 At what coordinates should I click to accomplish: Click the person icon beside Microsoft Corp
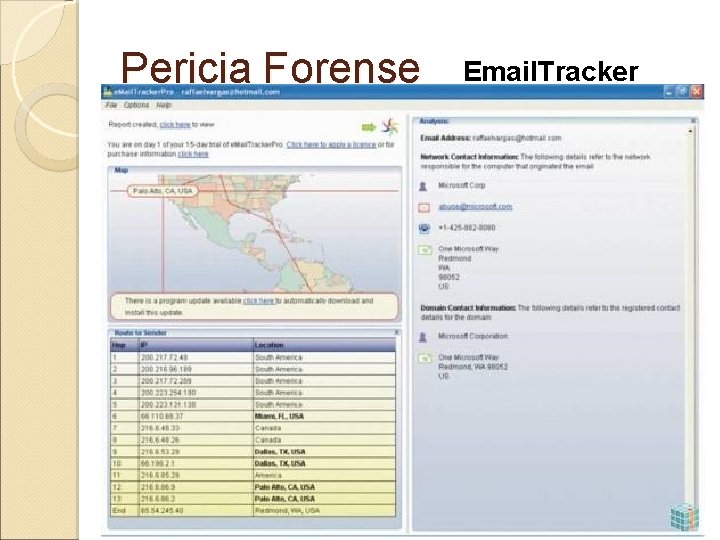tap(423, 186)
